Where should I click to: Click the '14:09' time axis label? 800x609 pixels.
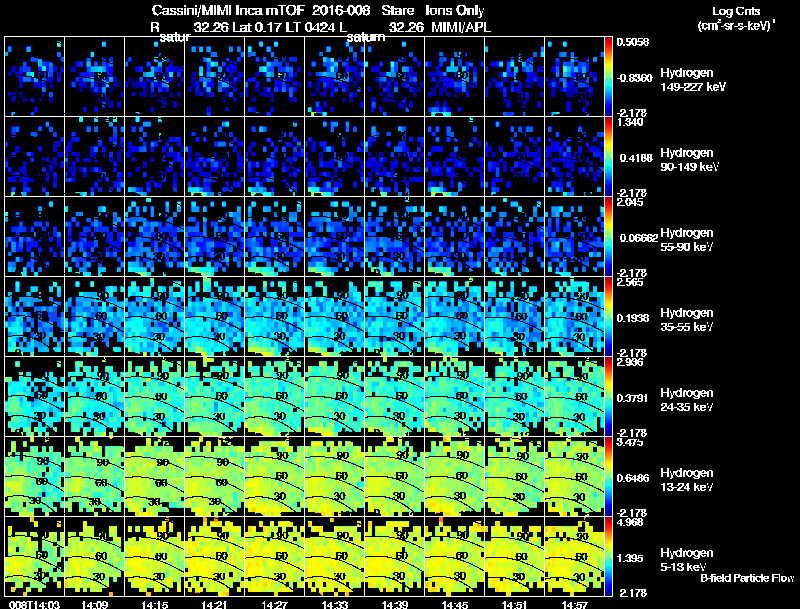(x=94, y=604)
